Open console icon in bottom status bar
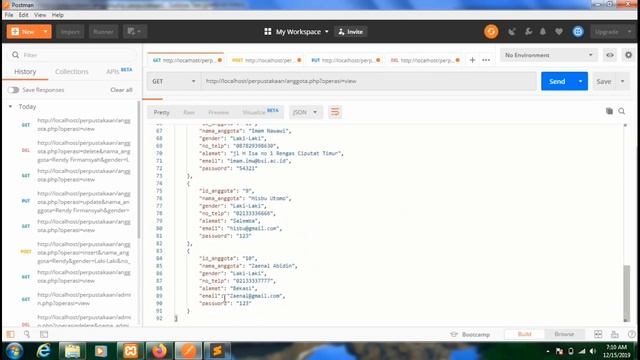 point(44,334)
